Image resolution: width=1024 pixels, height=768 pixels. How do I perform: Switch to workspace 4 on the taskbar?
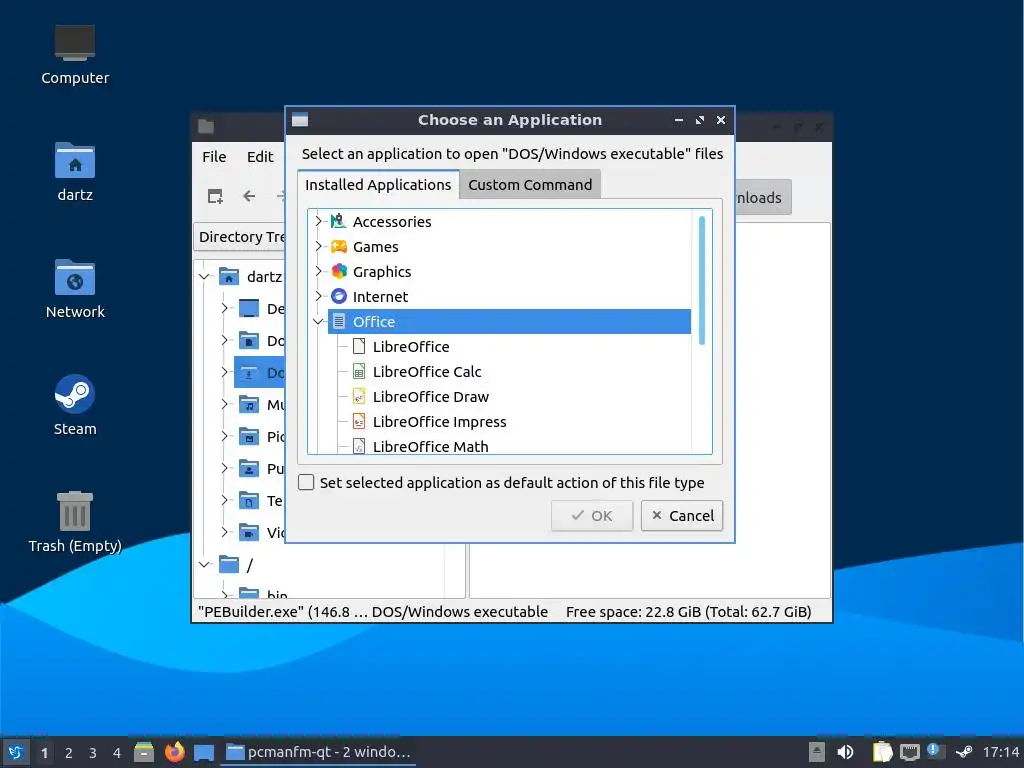pyautogui.click(x=117, y=753)
